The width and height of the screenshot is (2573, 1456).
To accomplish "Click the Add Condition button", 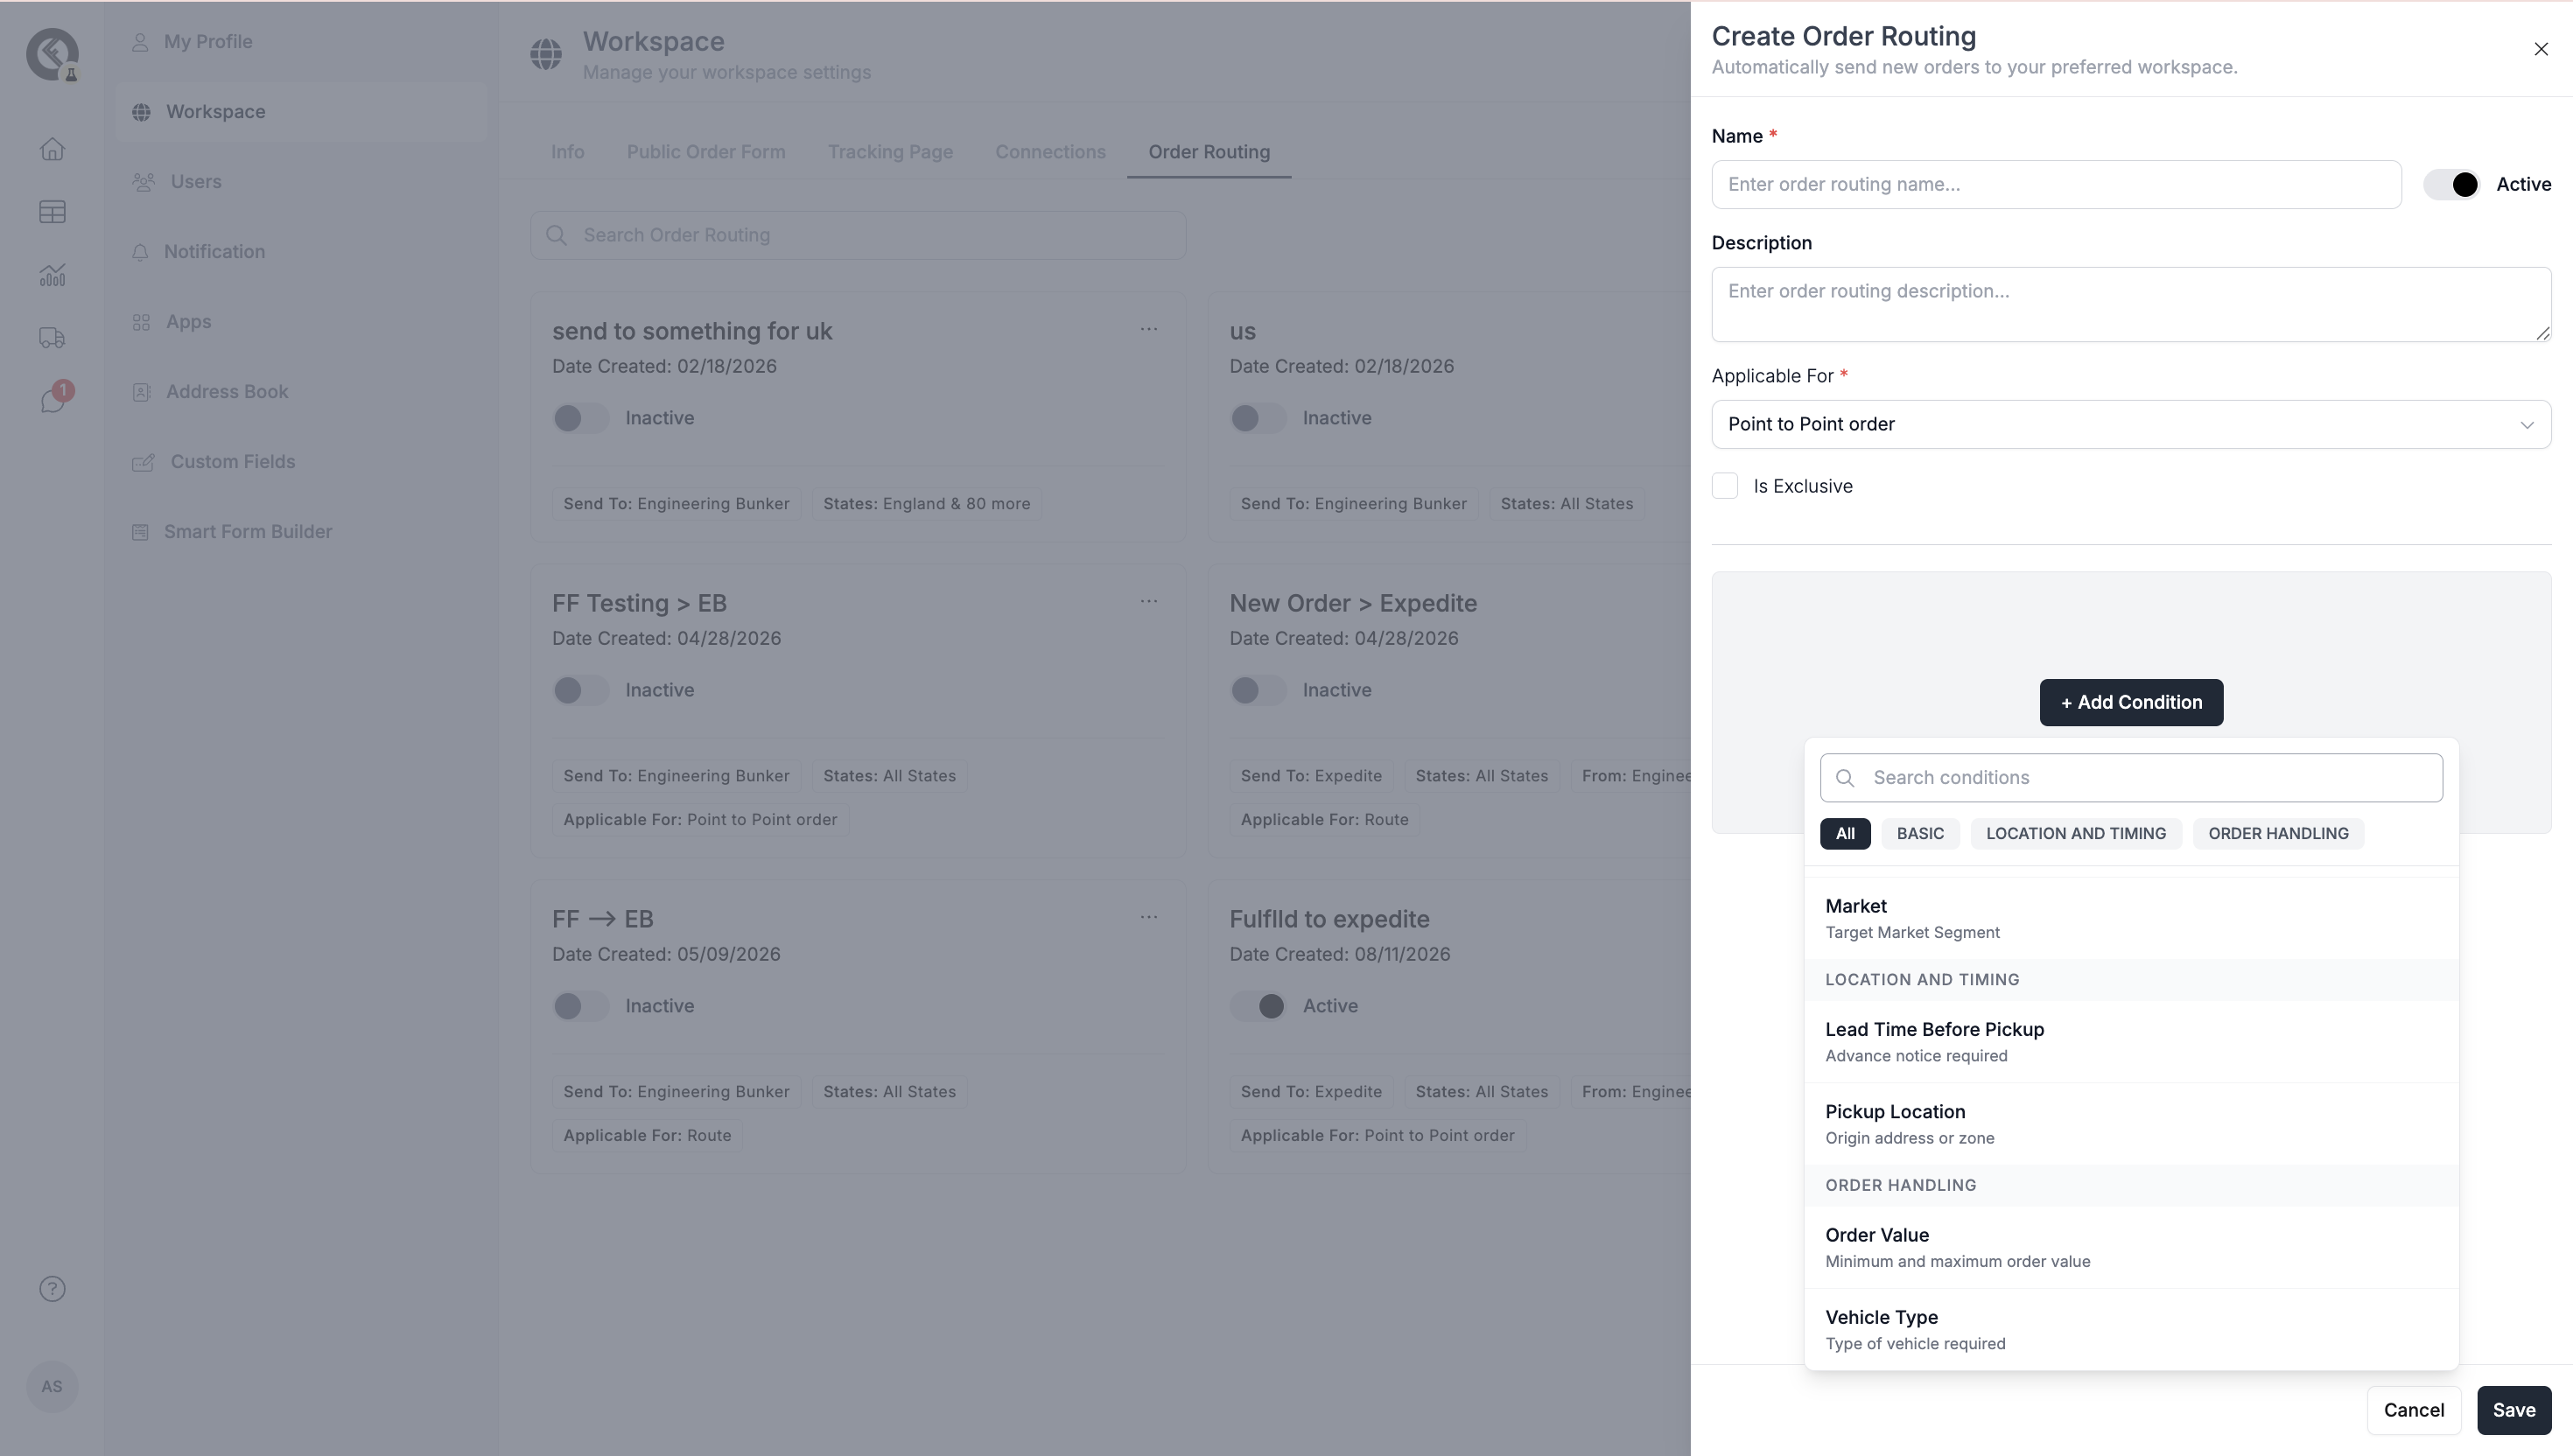I will [2131, 702].
